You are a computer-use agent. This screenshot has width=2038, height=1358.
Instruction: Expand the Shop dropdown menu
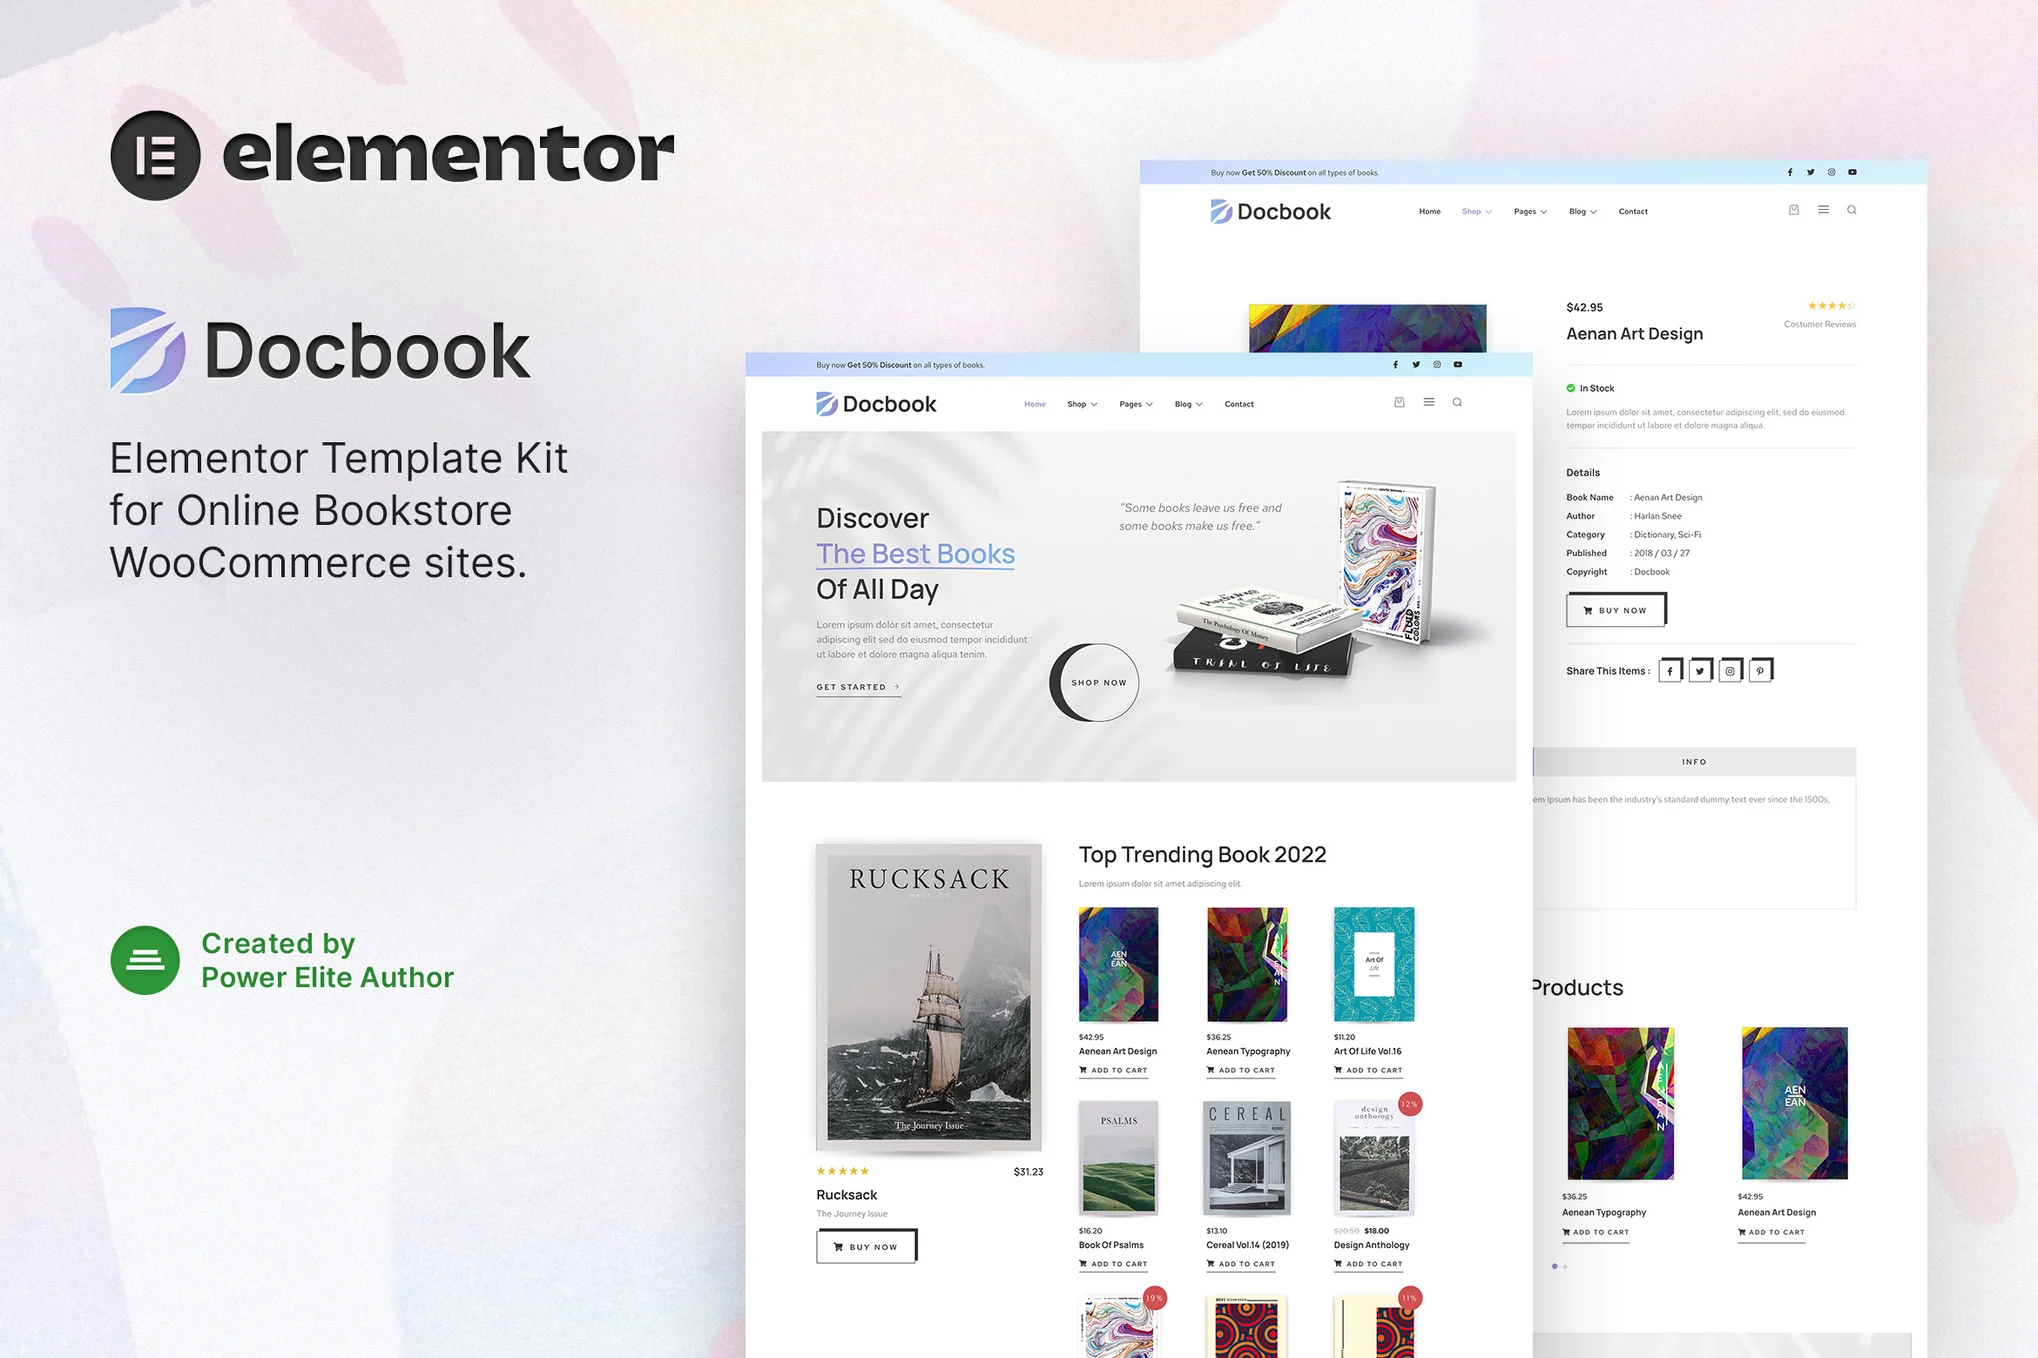point(1080,403)
